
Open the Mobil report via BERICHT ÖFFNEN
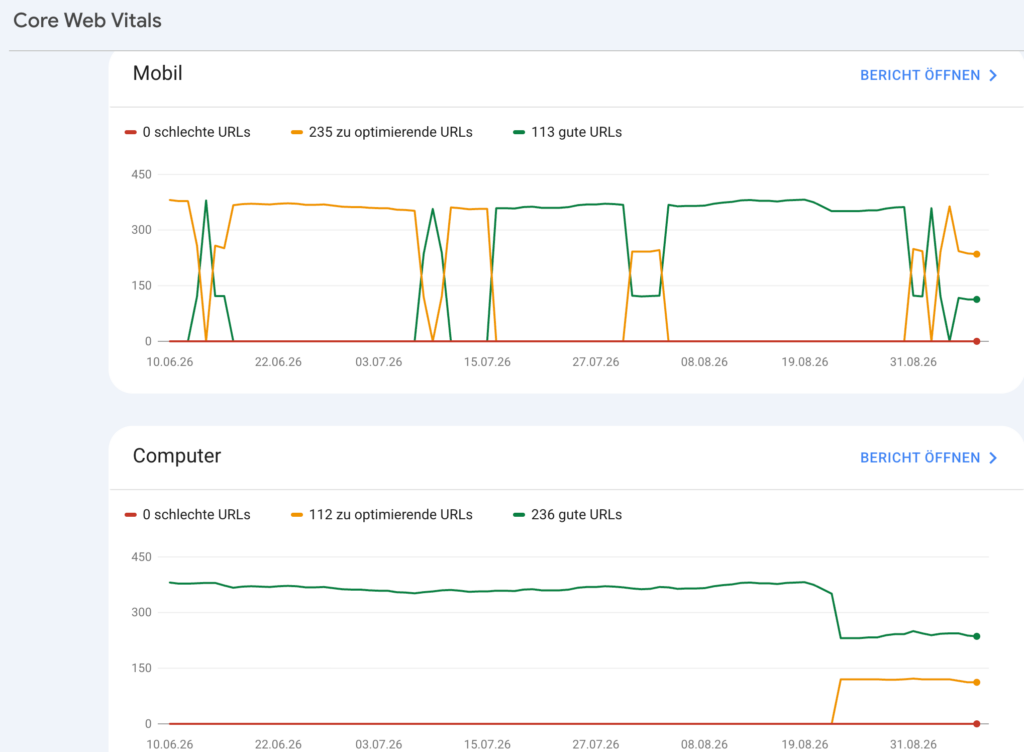[x=920, y=75]
